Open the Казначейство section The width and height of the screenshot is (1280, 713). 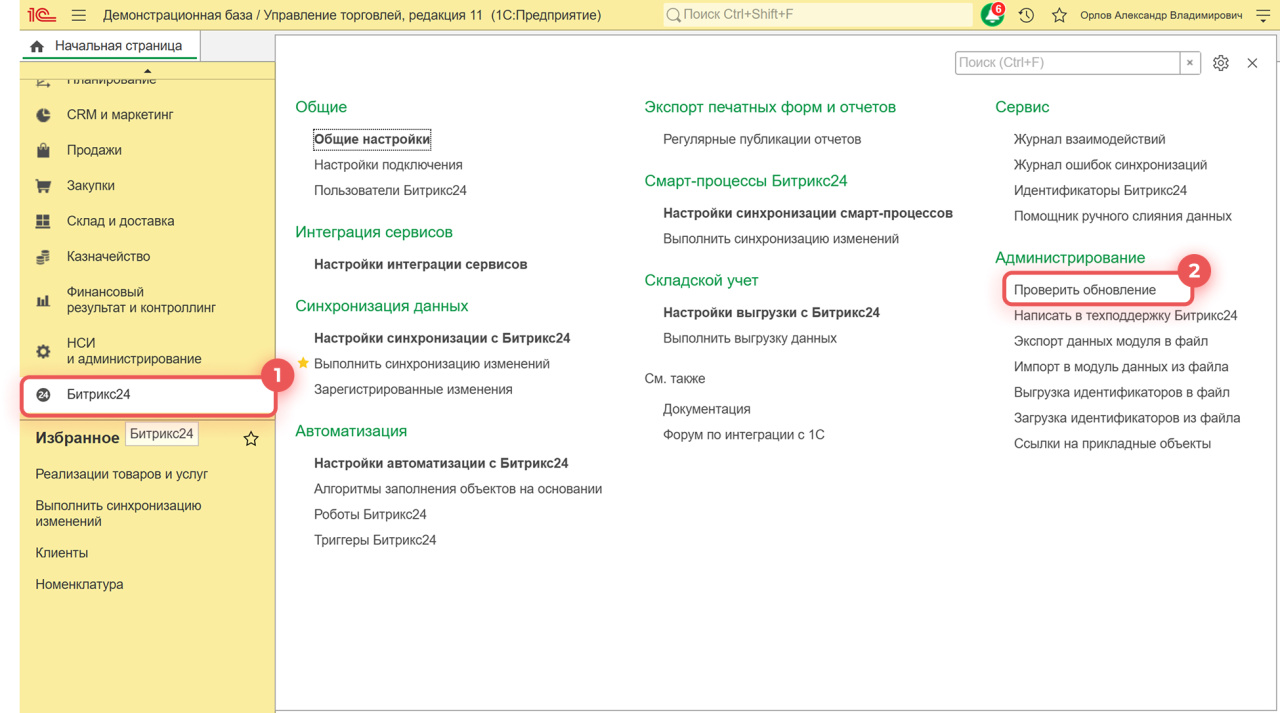(108, 257)
